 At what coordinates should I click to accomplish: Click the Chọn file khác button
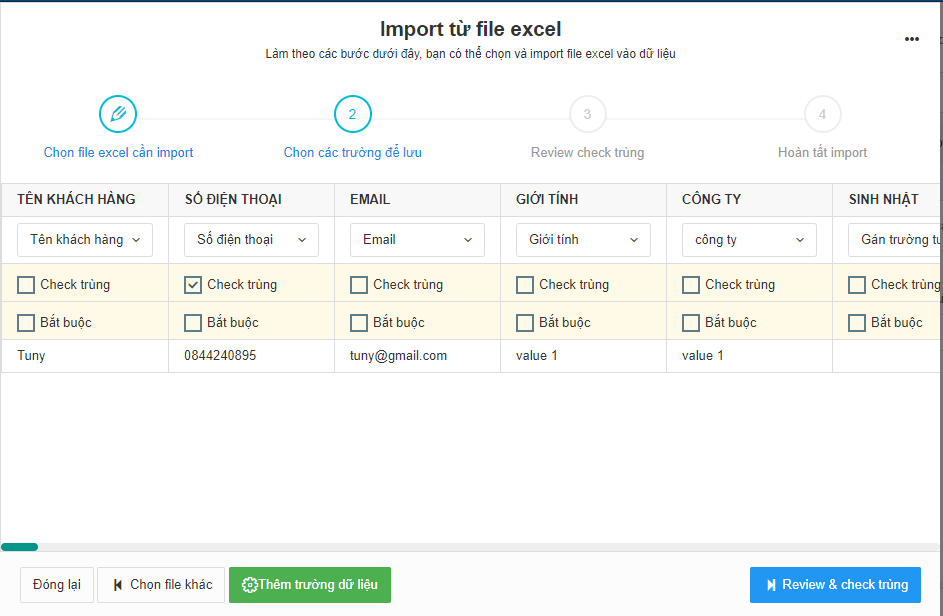click(x=161, y=585)
